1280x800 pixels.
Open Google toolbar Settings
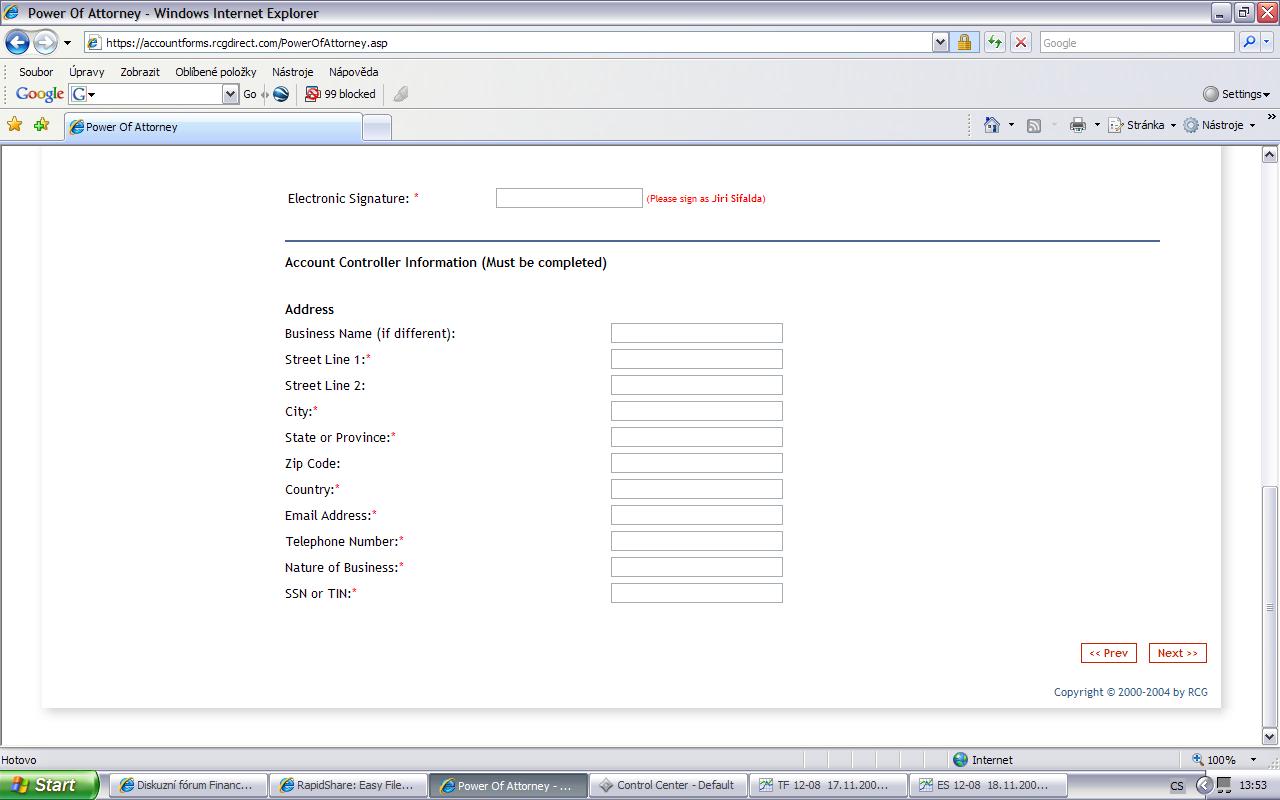tap(1236, 94)
